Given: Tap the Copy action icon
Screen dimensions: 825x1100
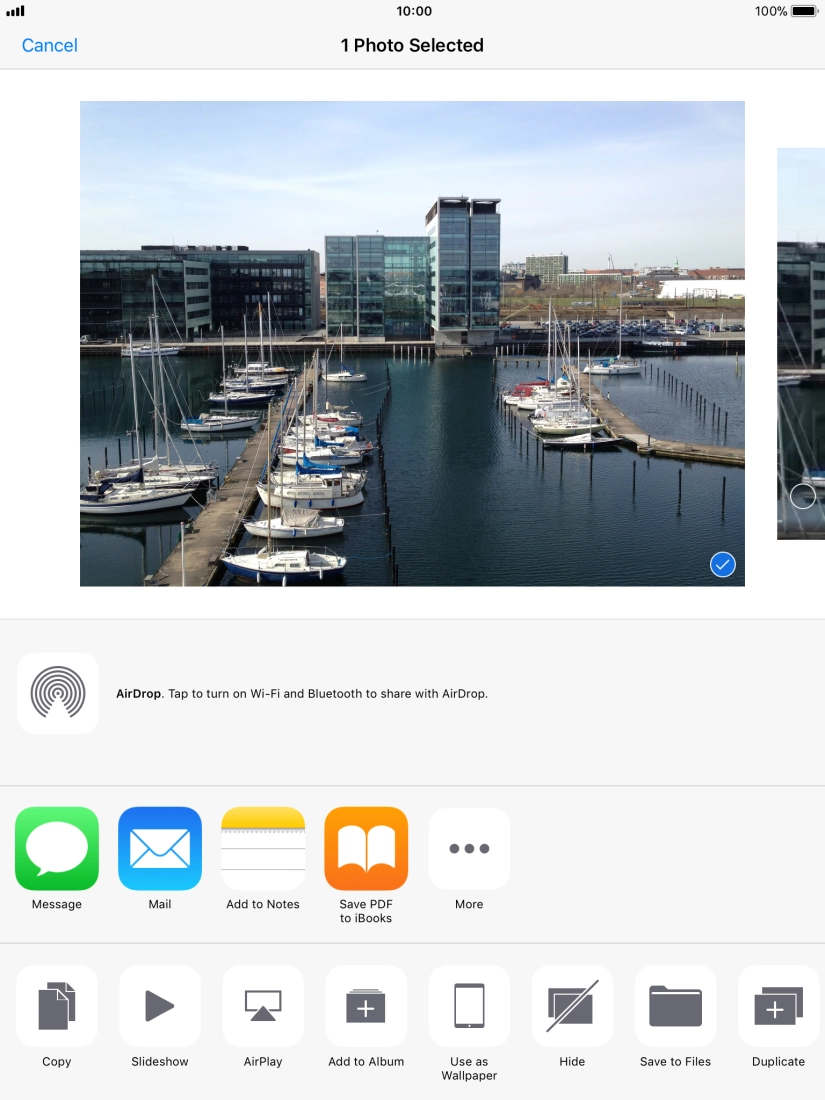Looking at the screenshot, I should (x=57, y=1006).
